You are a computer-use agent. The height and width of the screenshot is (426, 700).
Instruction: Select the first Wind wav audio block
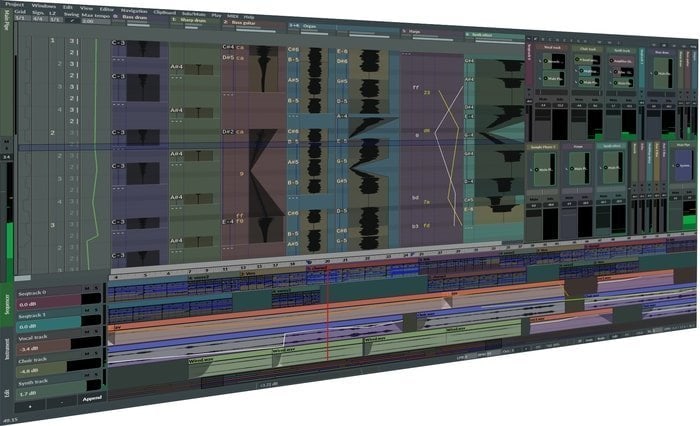click(230, 366)
